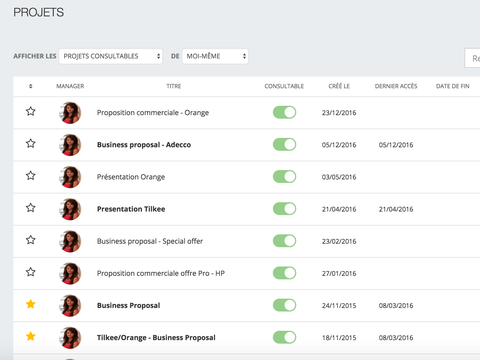Favorite the Présentation Orange project star
This screenshot has height=360, width=480.
(31, 175)
